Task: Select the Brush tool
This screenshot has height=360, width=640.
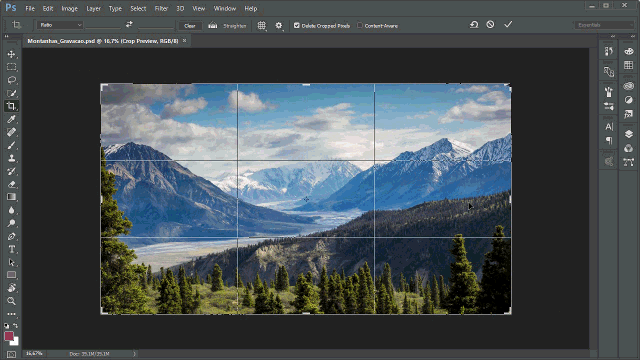Action: pyautogui.click(x=11, y=145)
